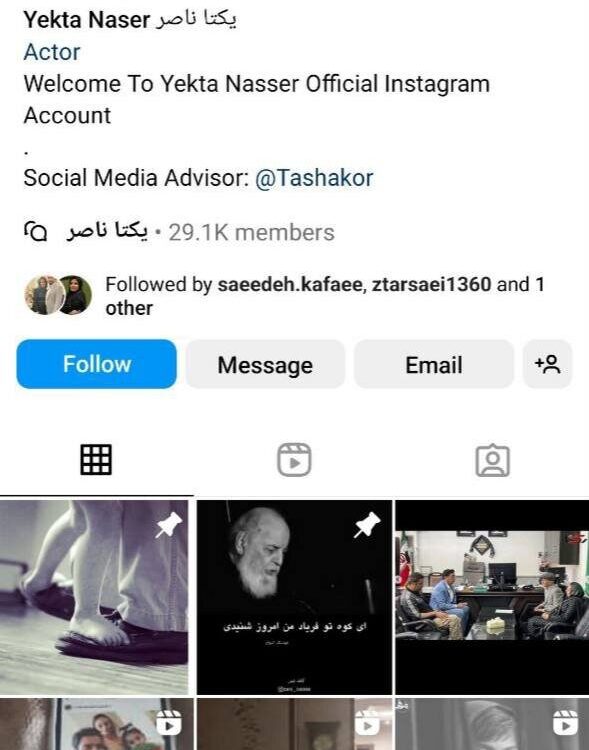Image resolution: width=589 pixels, height=750 pixels.
Task: Open the grid posts tab
Action: click(x=96, y=460)
